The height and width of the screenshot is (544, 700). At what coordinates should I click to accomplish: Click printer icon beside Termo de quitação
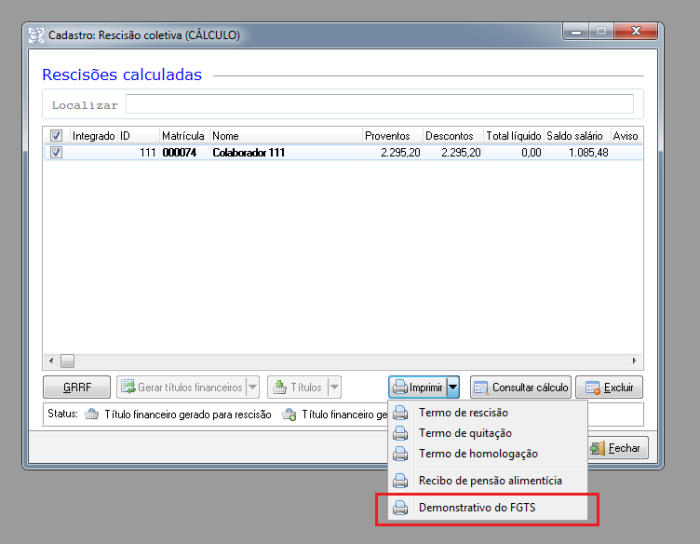coord(400,434)
